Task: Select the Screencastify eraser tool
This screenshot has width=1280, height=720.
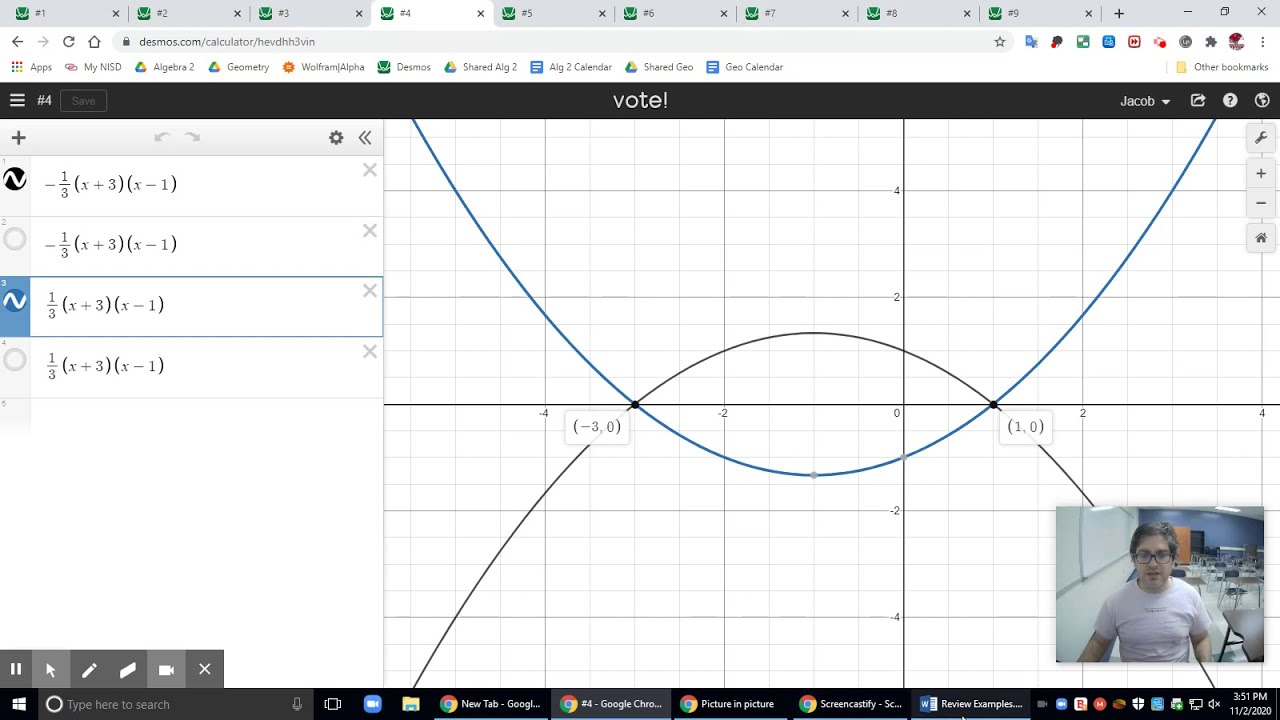Action: (127, 670)
